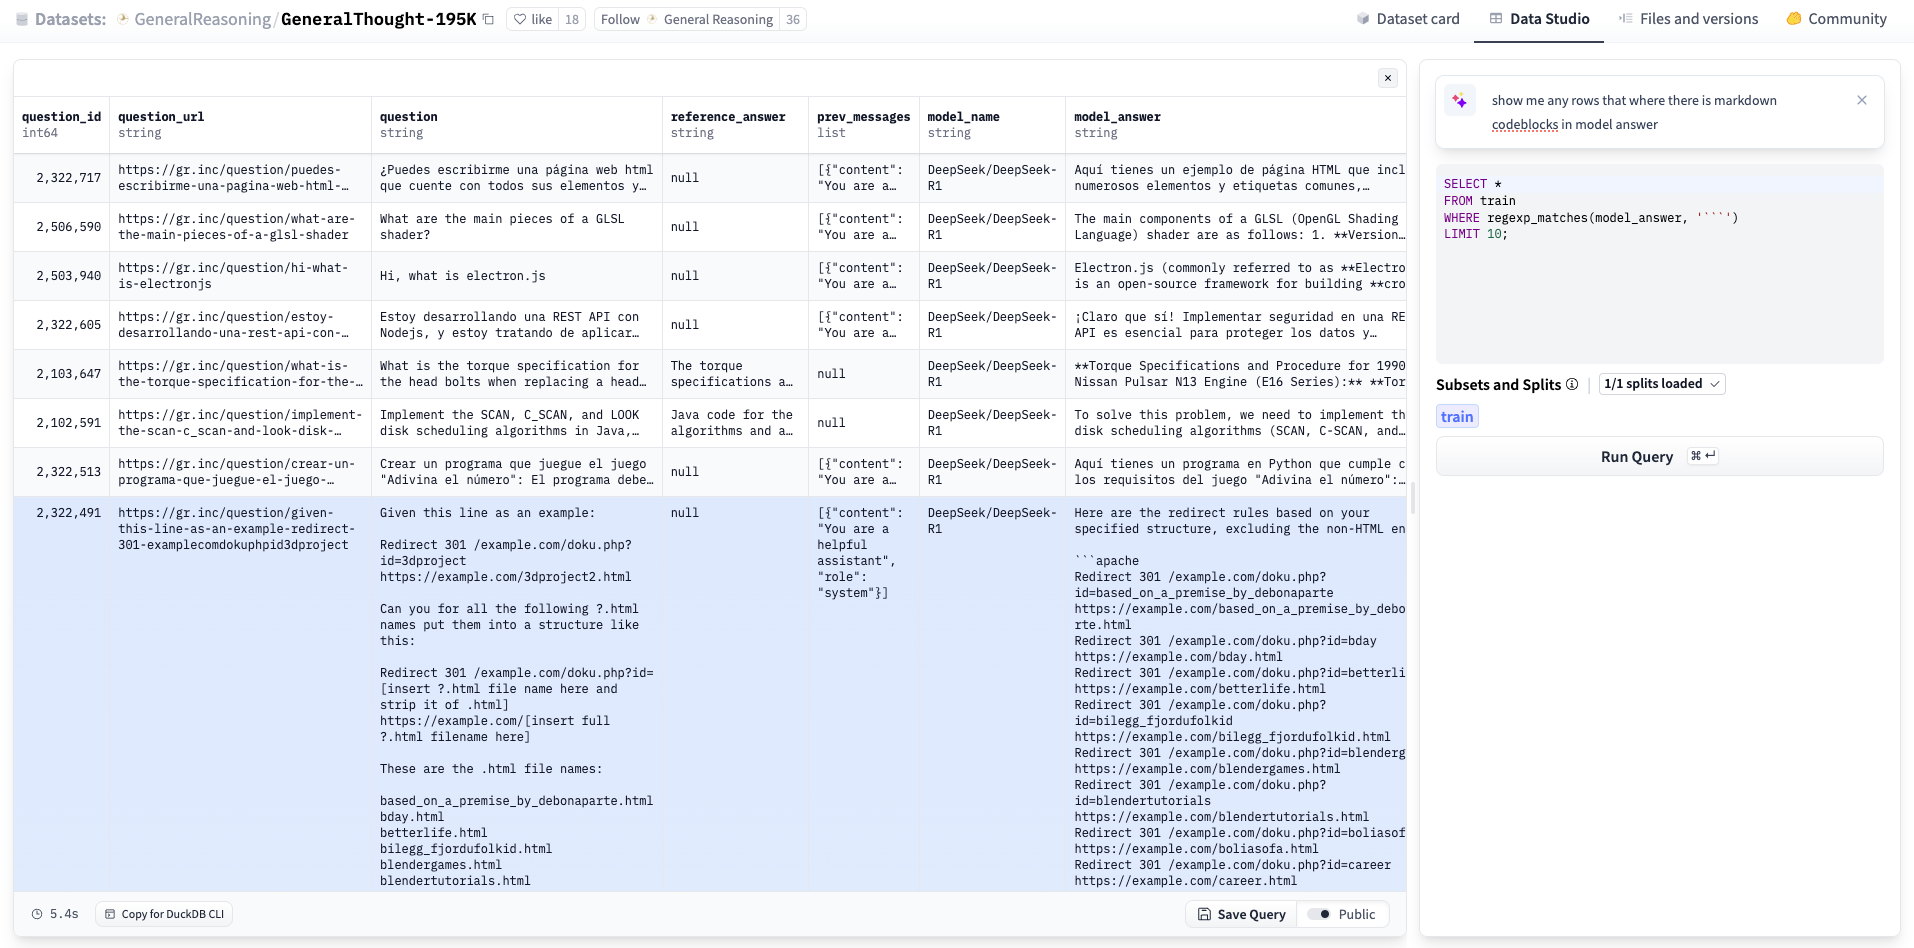The width and height of the screenshot is (1914, 948).
Task: Click the Hugging Face datasets icon
Action: [22, 19]
